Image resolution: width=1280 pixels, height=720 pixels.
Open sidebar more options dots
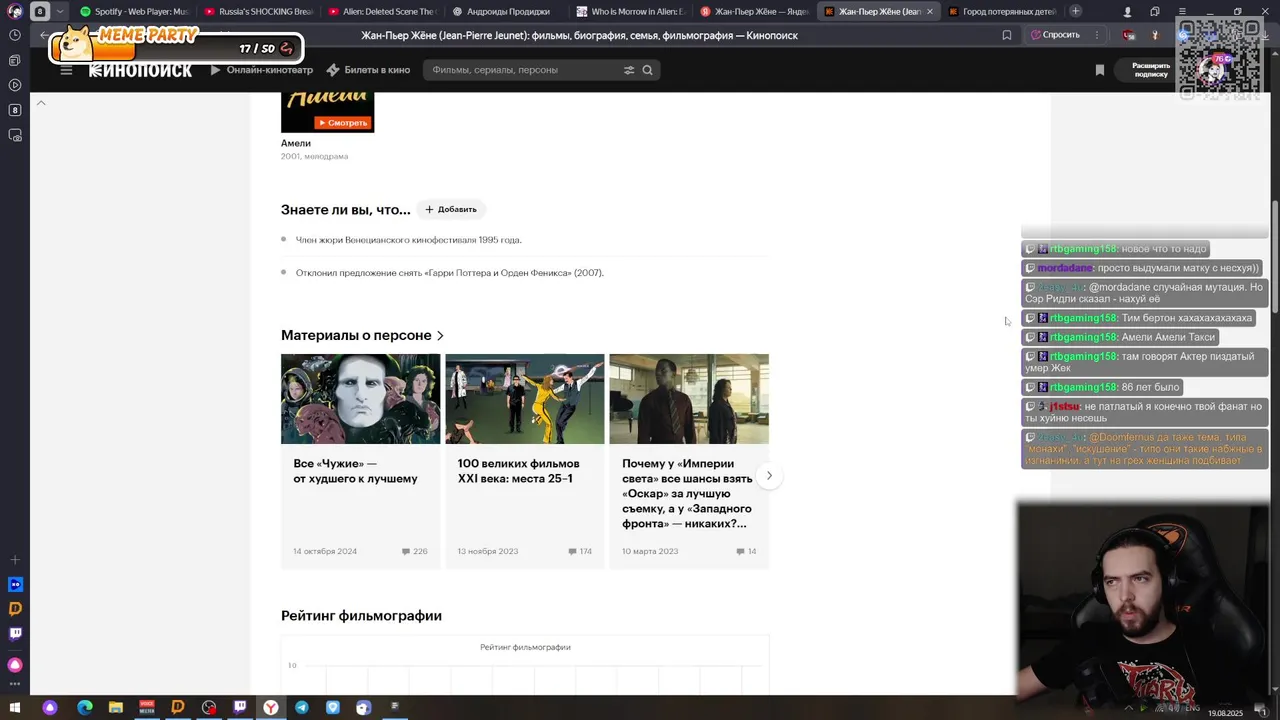(15, 683)
